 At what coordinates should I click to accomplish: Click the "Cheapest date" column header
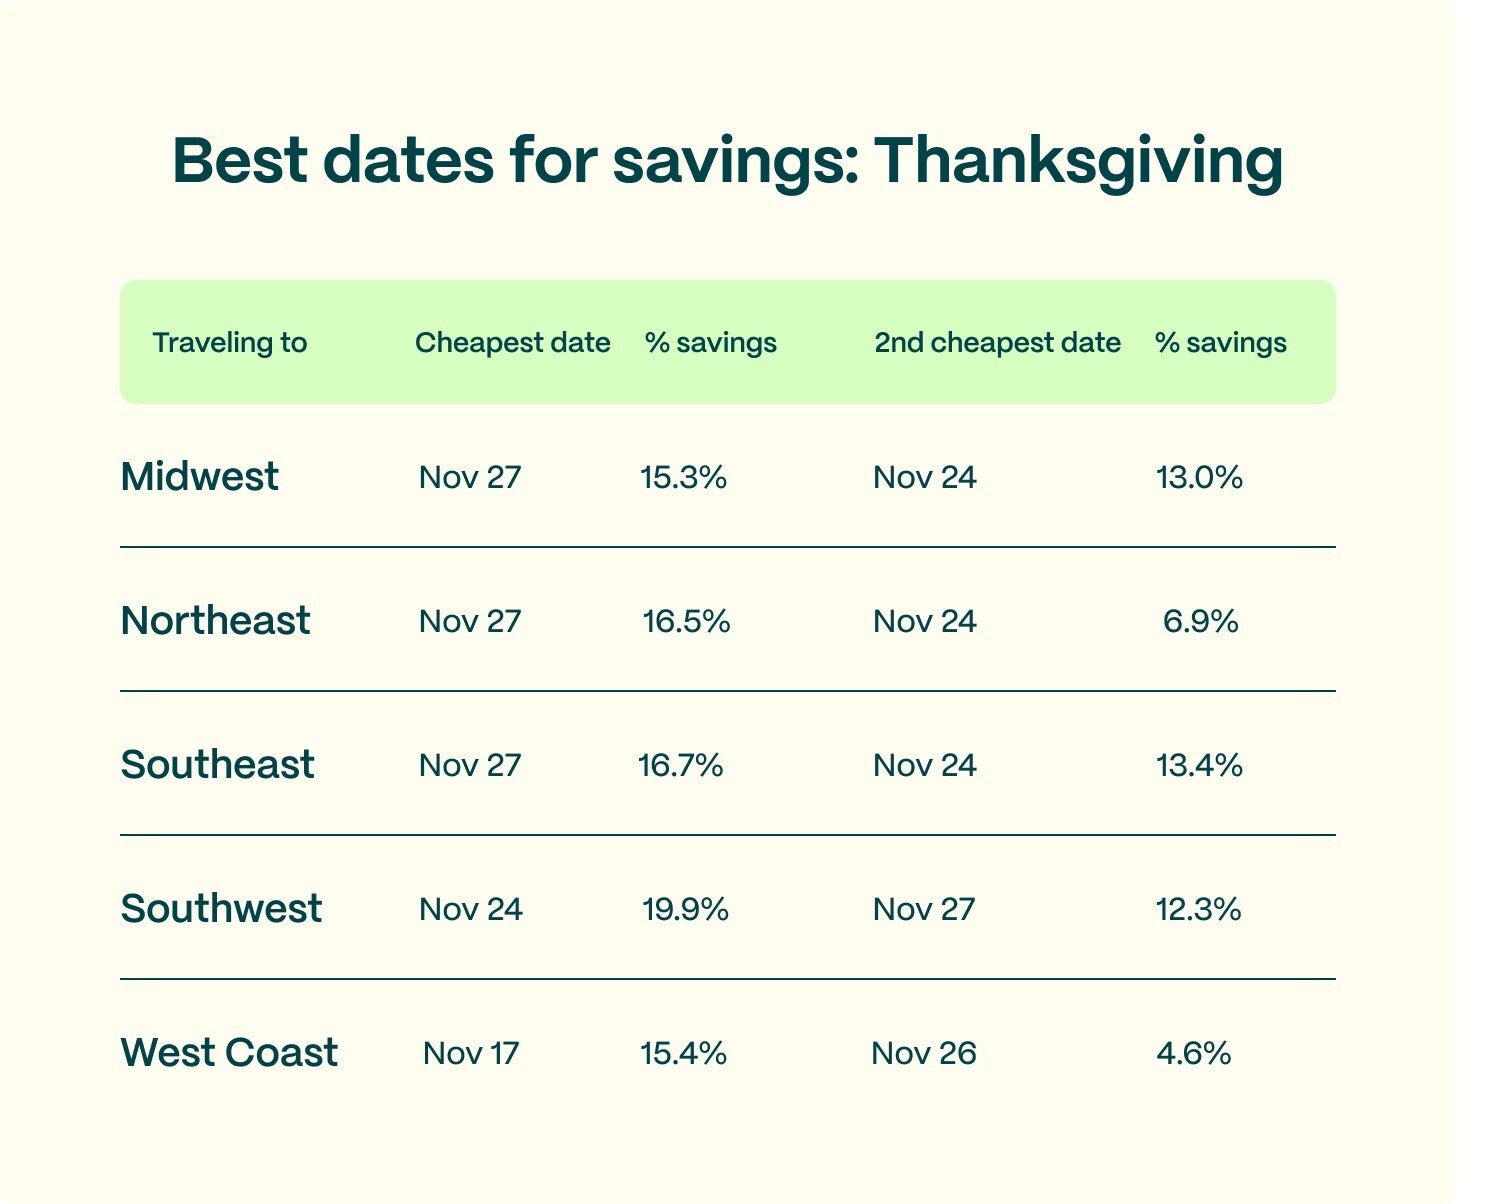pos(512,343)
